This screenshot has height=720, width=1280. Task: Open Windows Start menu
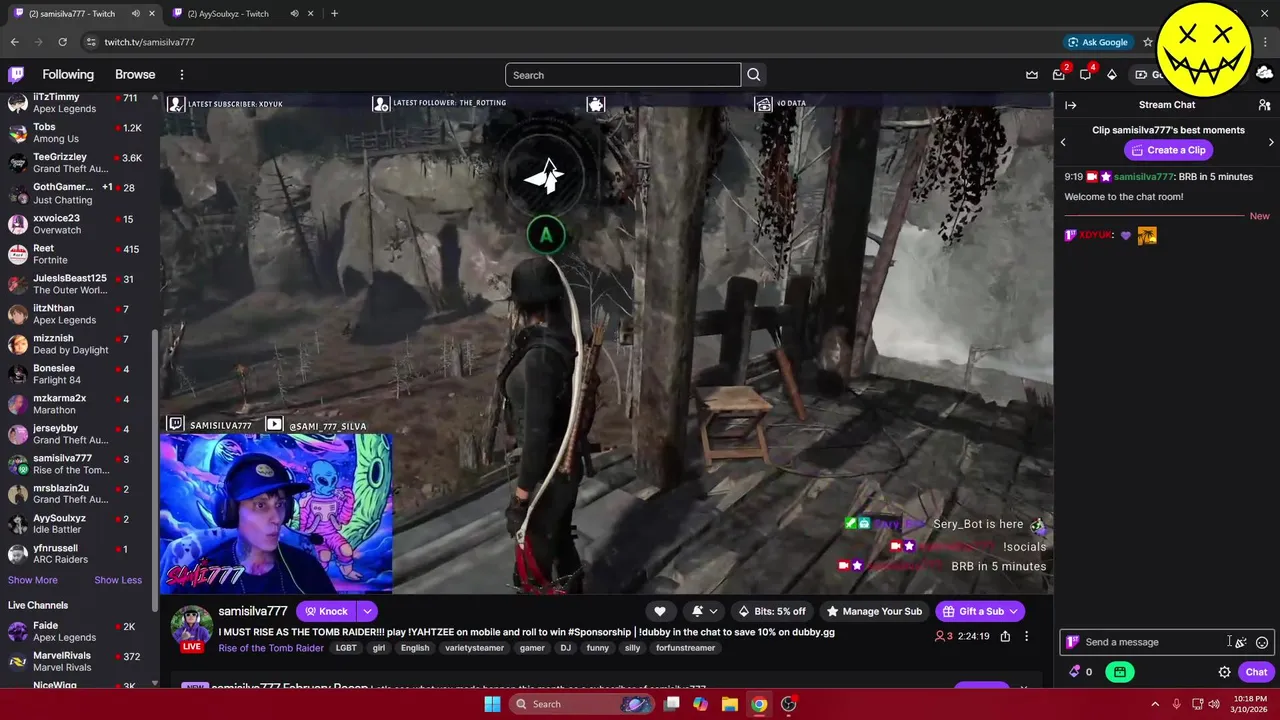(492, 704)
